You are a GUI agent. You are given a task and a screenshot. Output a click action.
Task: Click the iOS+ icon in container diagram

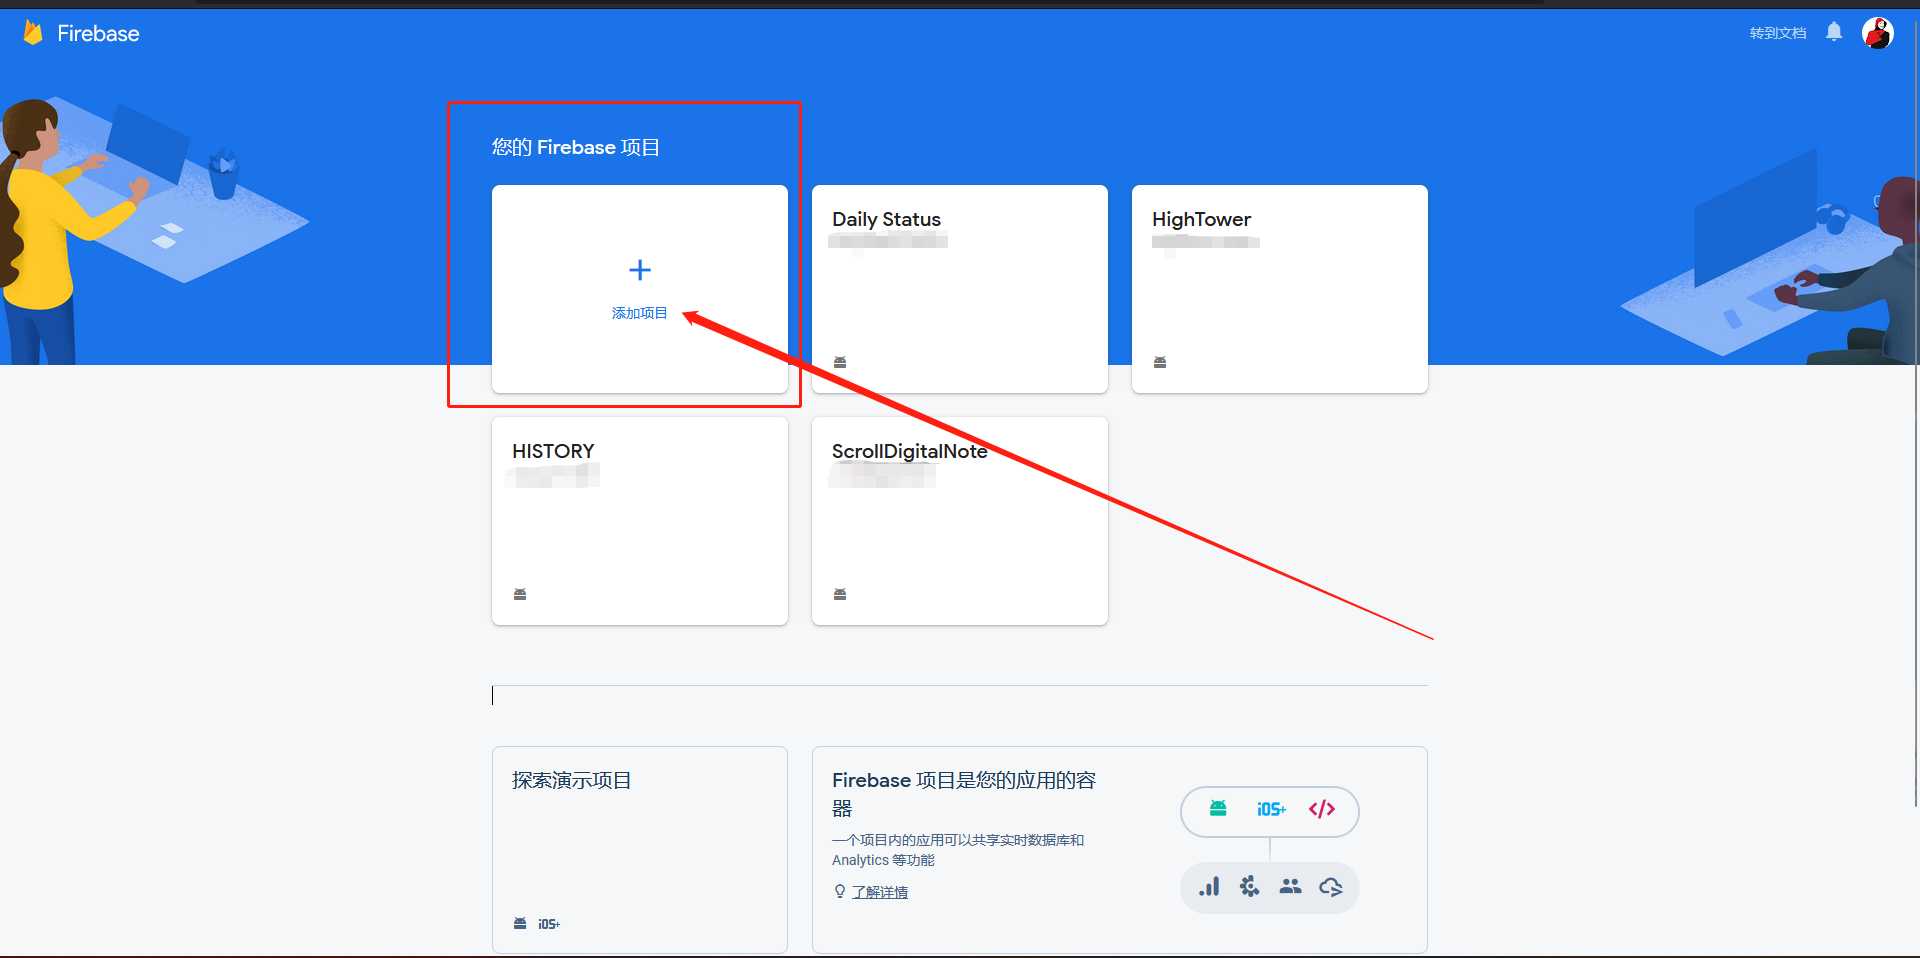(x=1271, y=809)
